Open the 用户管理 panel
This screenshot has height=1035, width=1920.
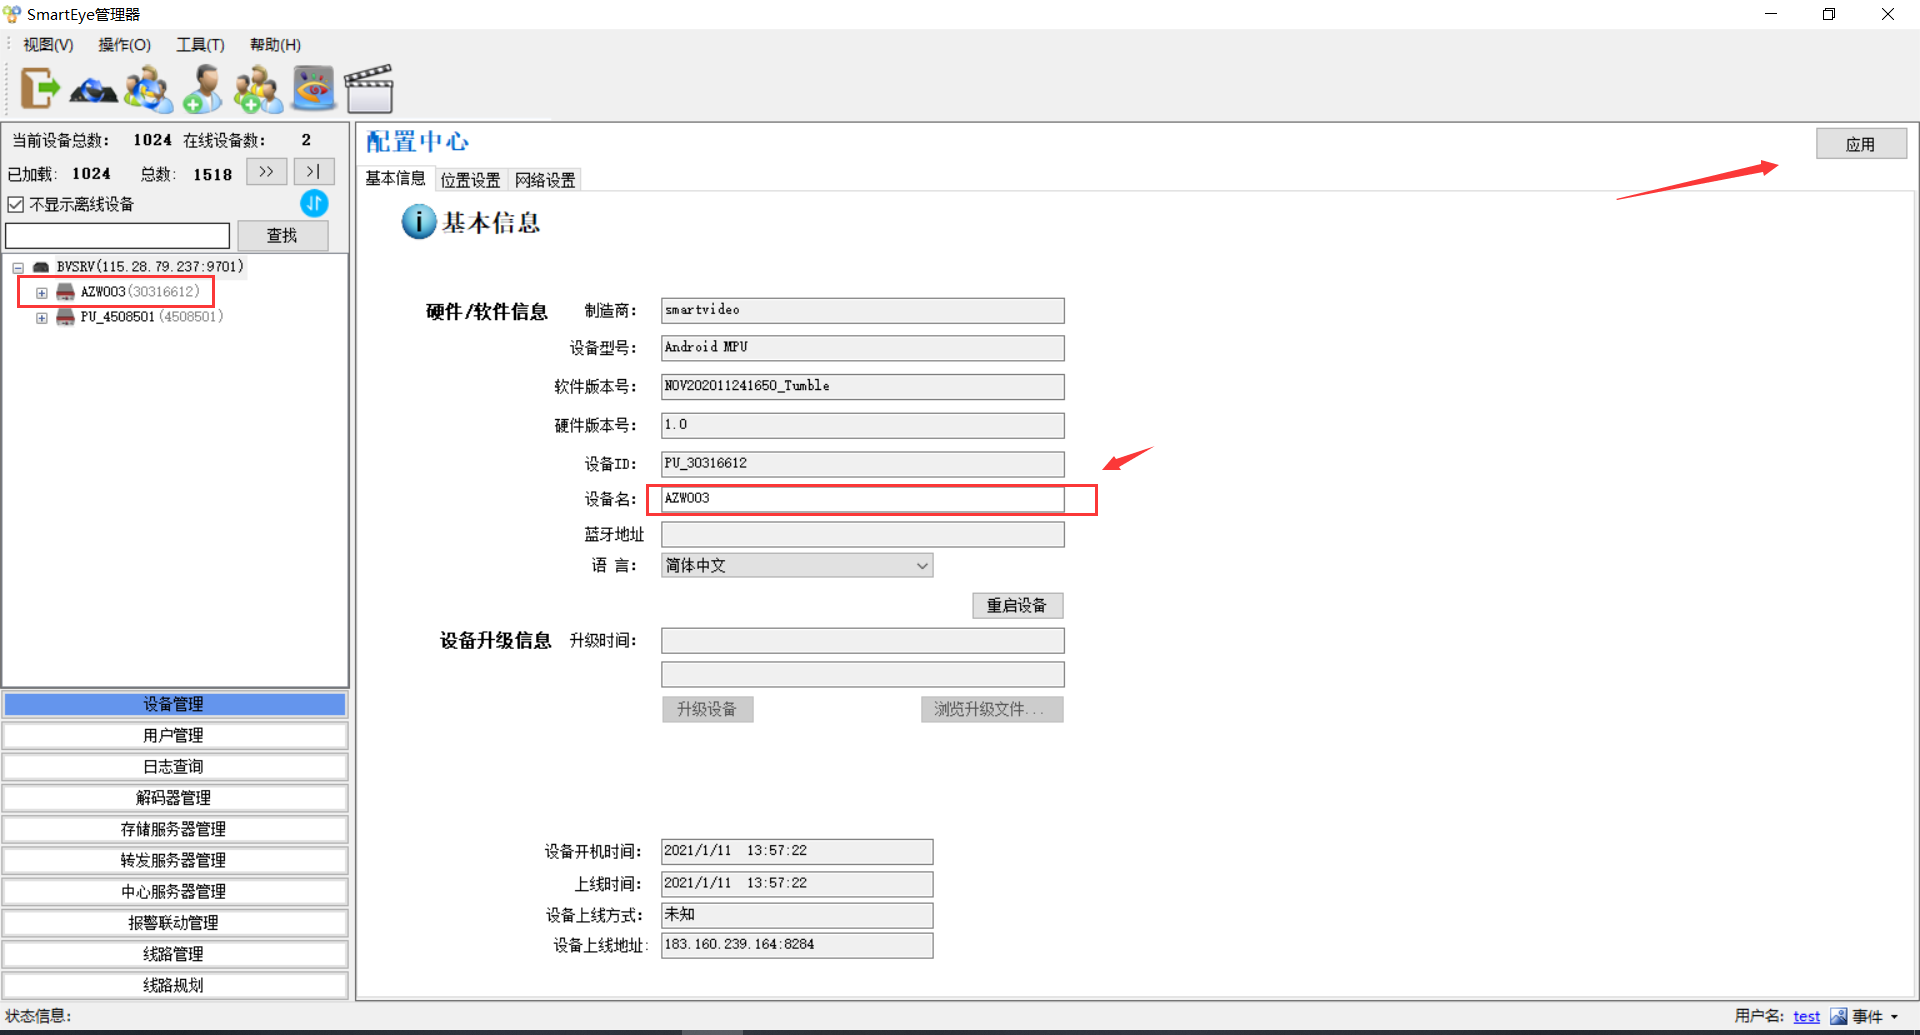[x=174, y=736]
